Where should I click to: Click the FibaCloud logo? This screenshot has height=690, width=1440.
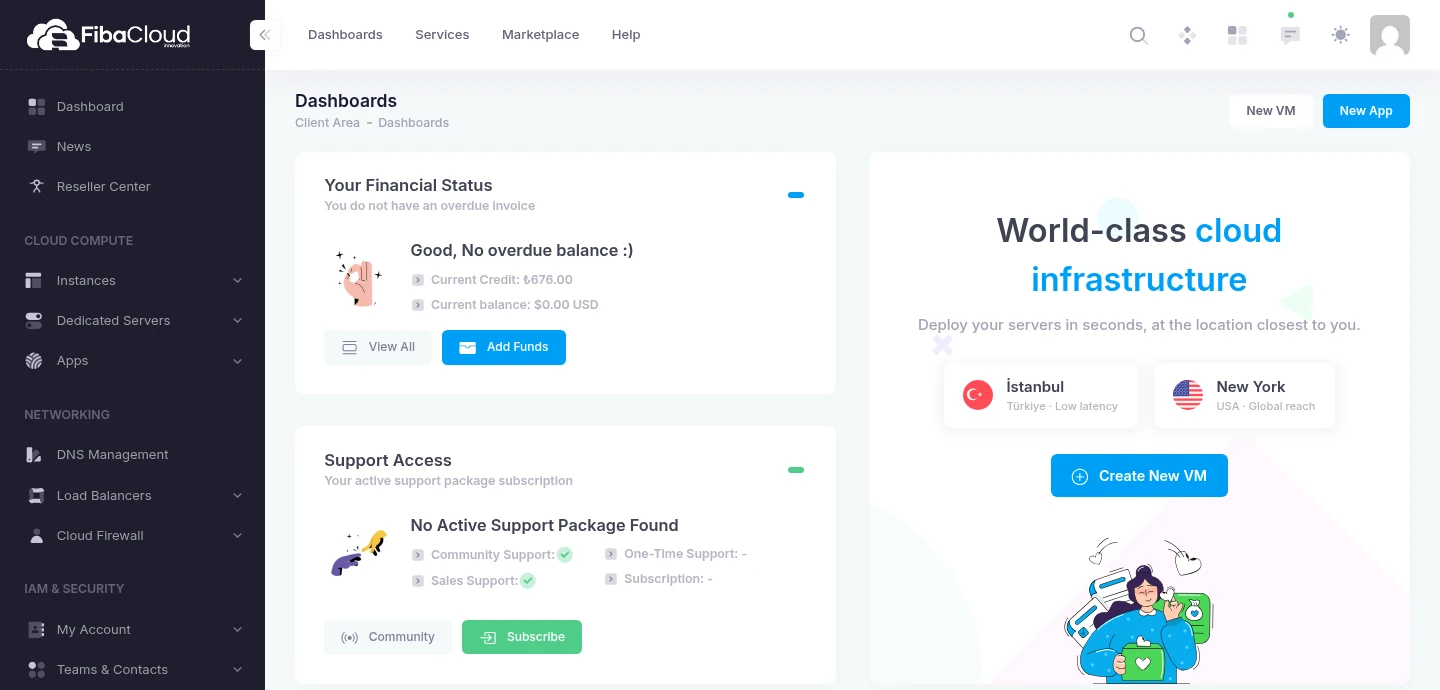(x=108, y=37)
